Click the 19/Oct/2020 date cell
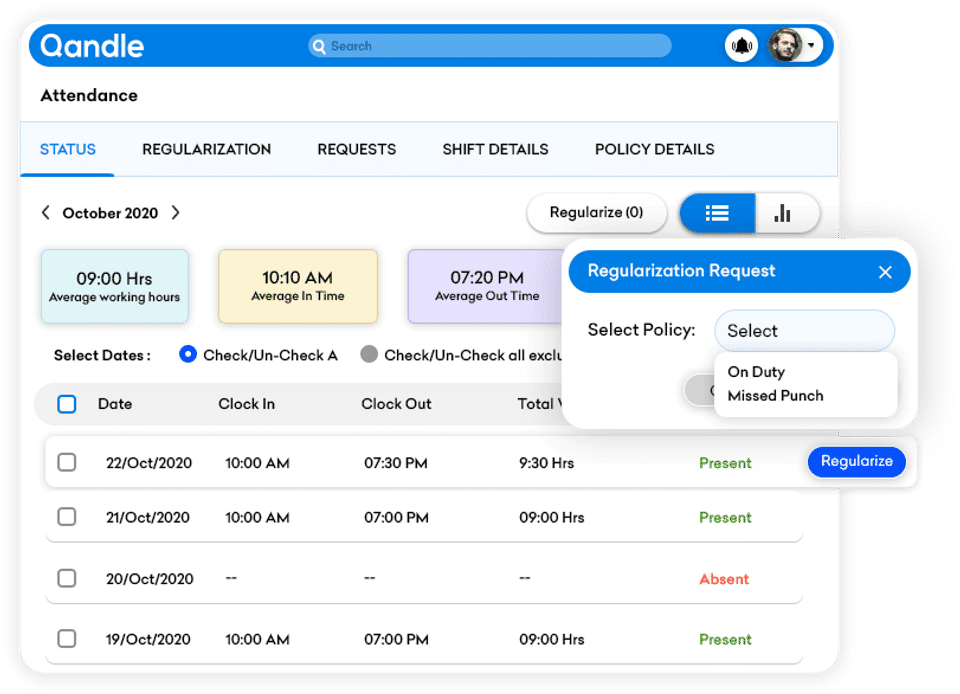 (148, 640)
